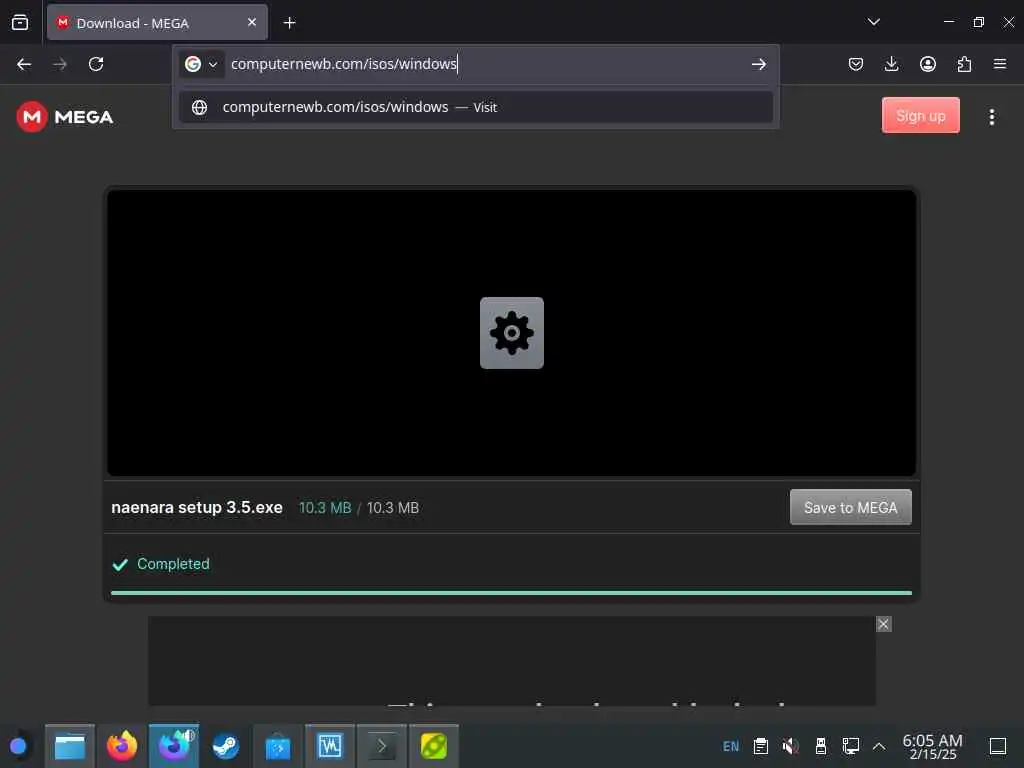Open the MEGA three-dot menu
This screenshot has height=768, width=1024.
991,117
